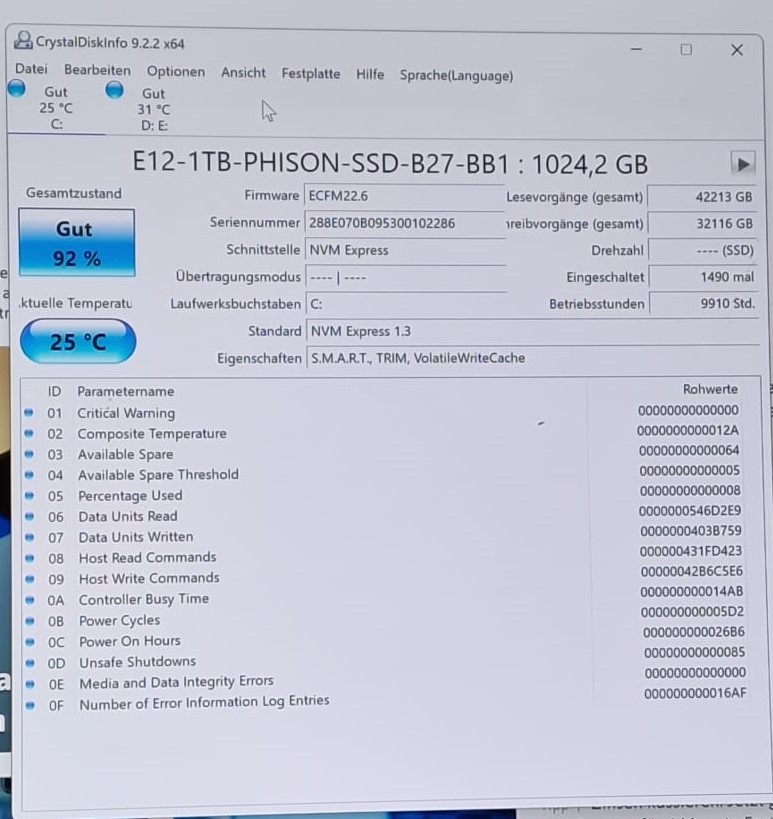Click the CrystalDiskInfo app icon in title bar

[22, 40]
